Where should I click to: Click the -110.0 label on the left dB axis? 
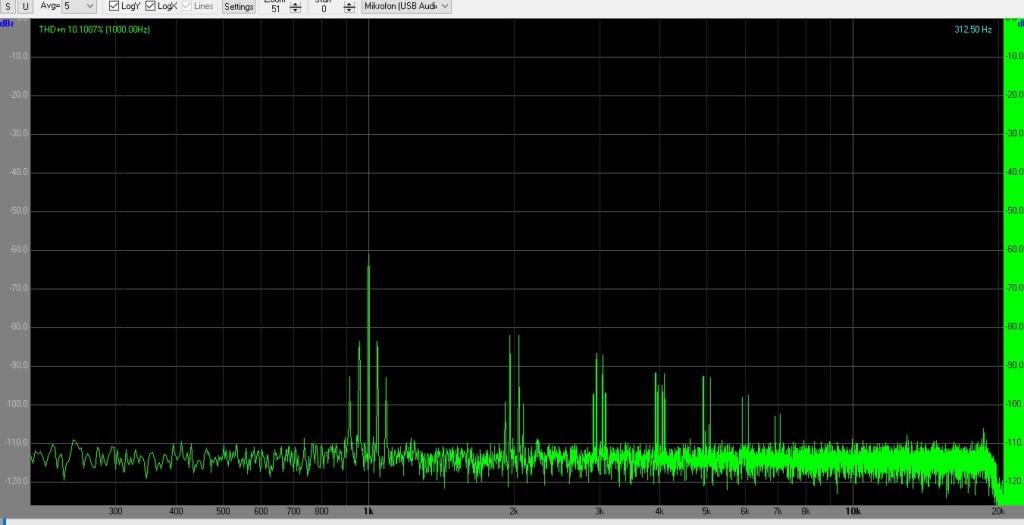pyautogui.click(x=19, y=442)
